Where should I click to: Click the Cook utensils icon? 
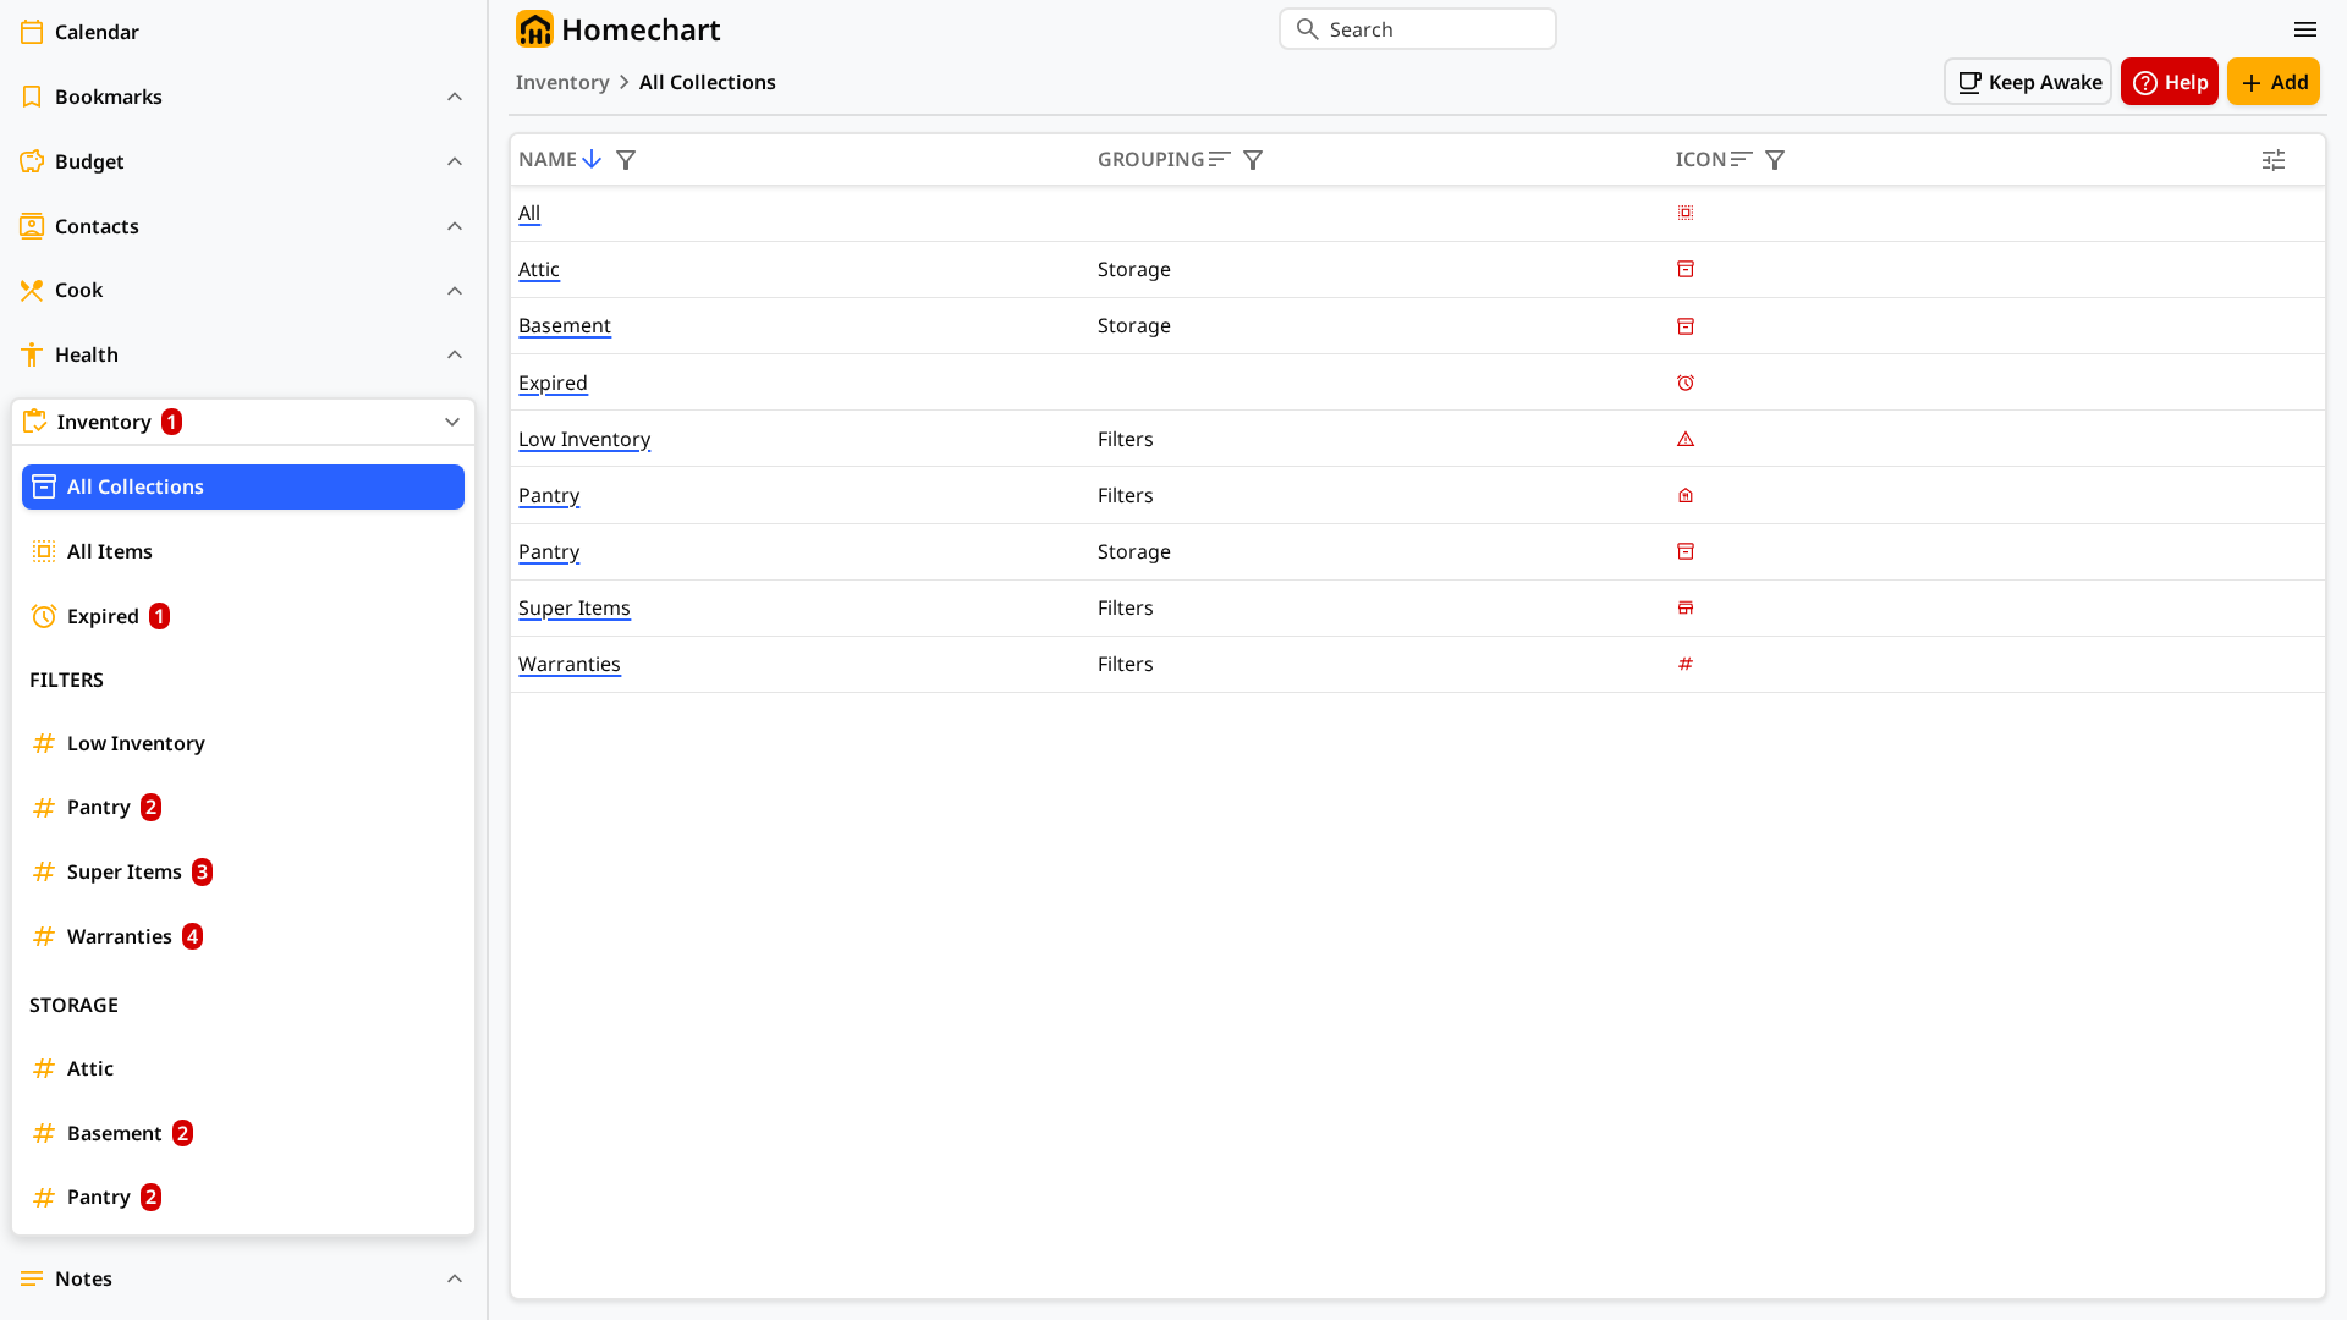[32, 290]
